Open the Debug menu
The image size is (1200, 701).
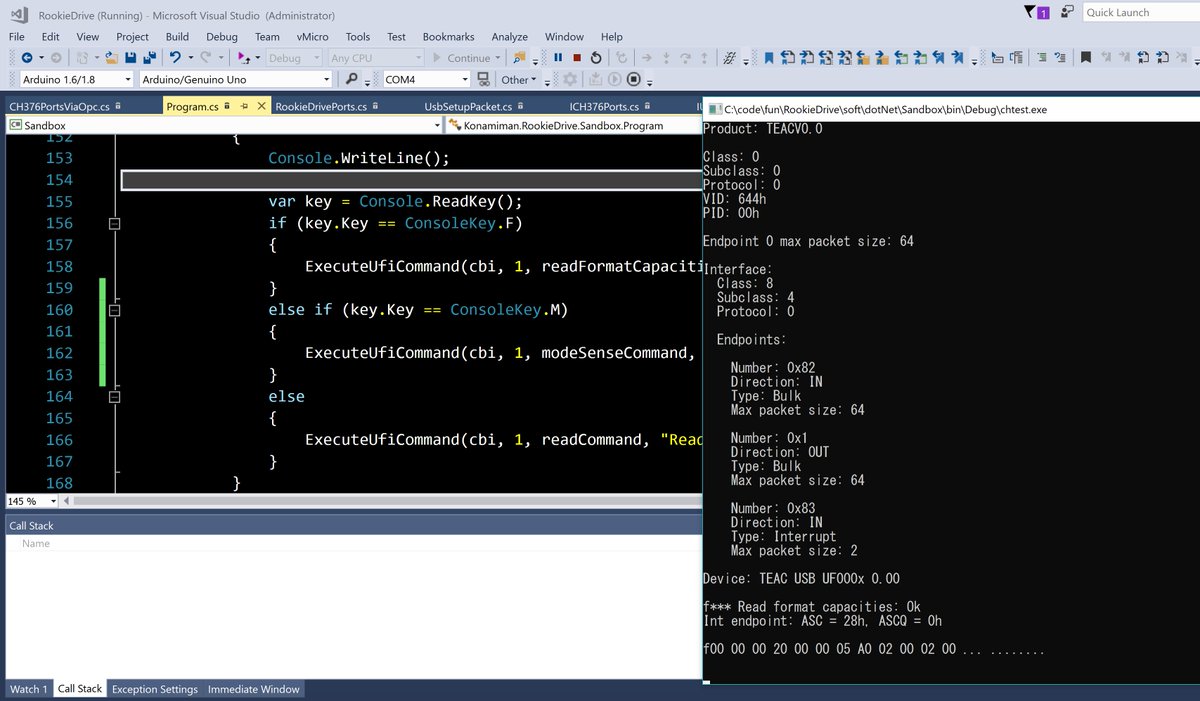click(222, 37)
